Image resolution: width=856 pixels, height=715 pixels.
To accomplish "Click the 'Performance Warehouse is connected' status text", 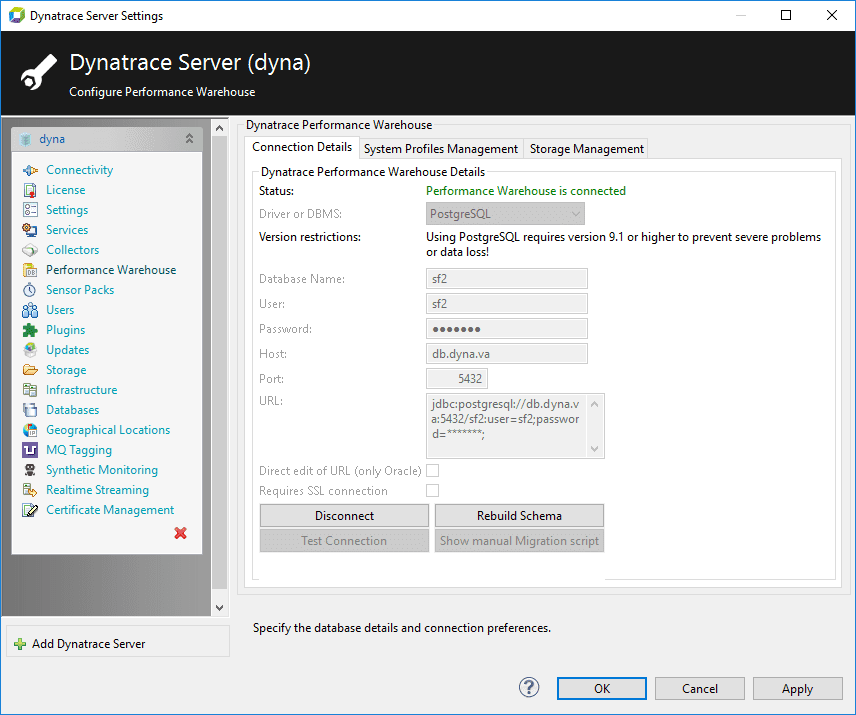I will point(526,191).
